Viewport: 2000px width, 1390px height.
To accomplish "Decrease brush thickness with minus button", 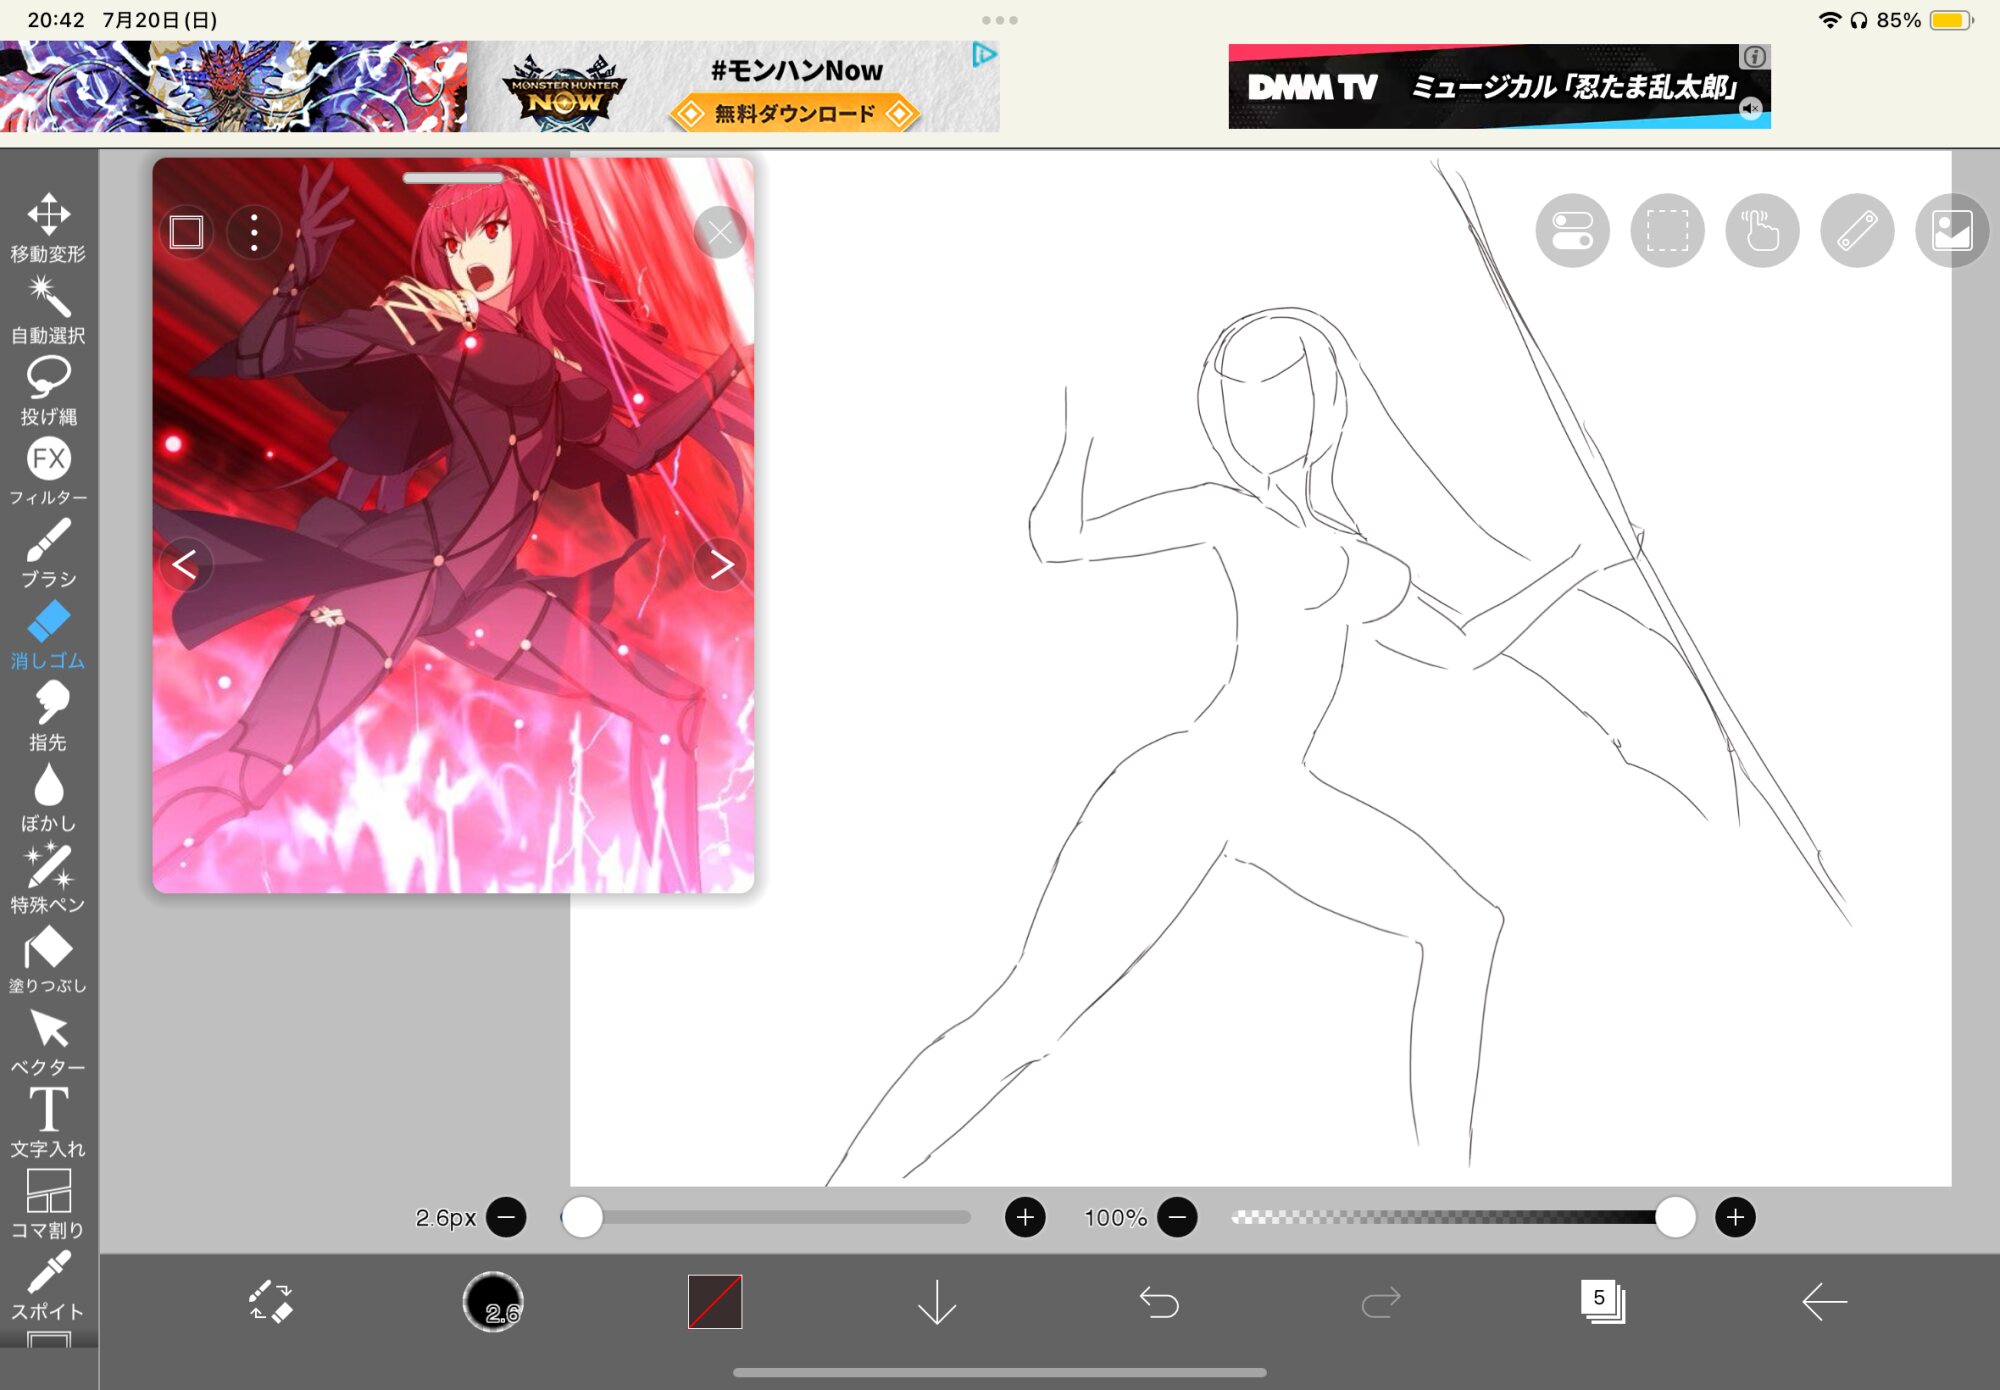I will (507, 1217).
